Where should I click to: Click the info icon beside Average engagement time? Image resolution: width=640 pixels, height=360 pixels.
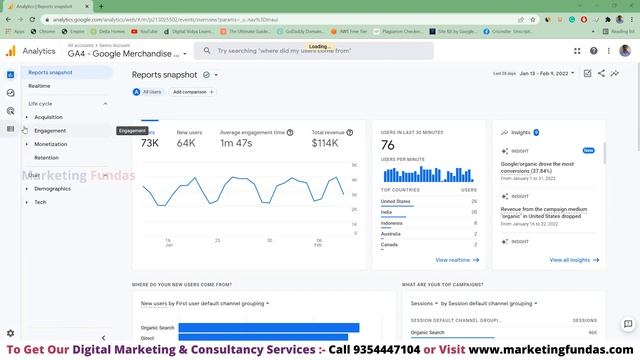pos(290,132)
